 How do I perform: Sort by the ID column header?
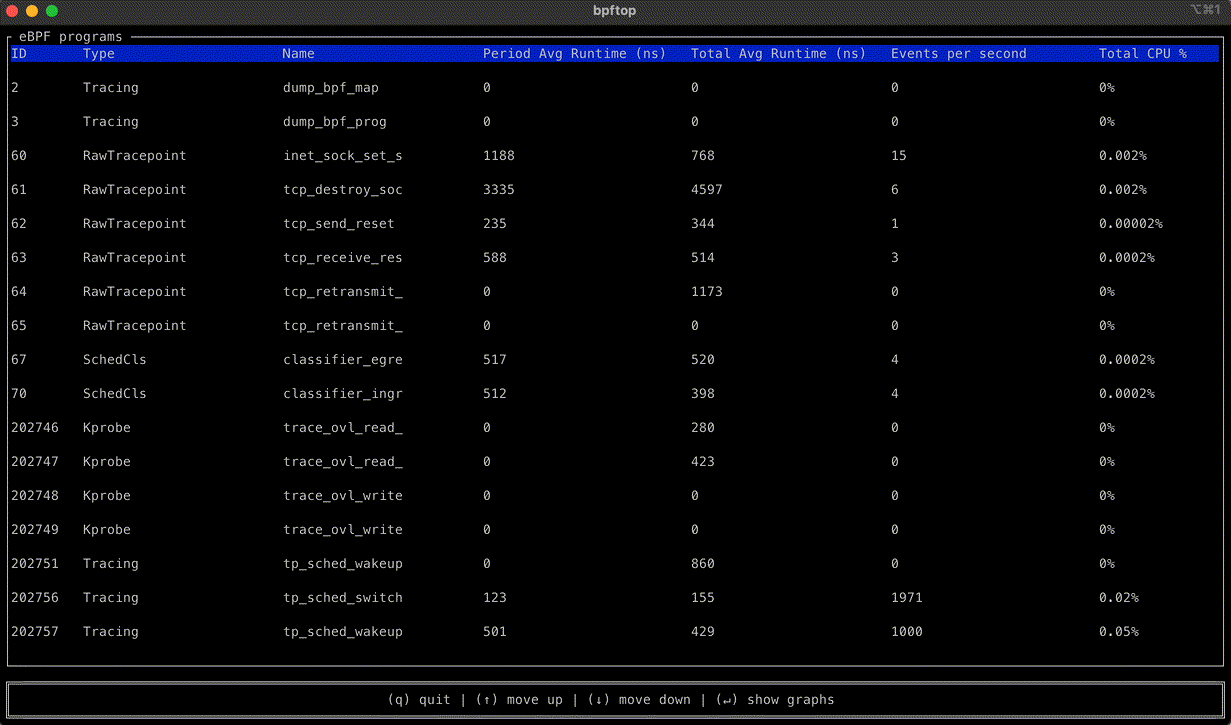[18, 53]
